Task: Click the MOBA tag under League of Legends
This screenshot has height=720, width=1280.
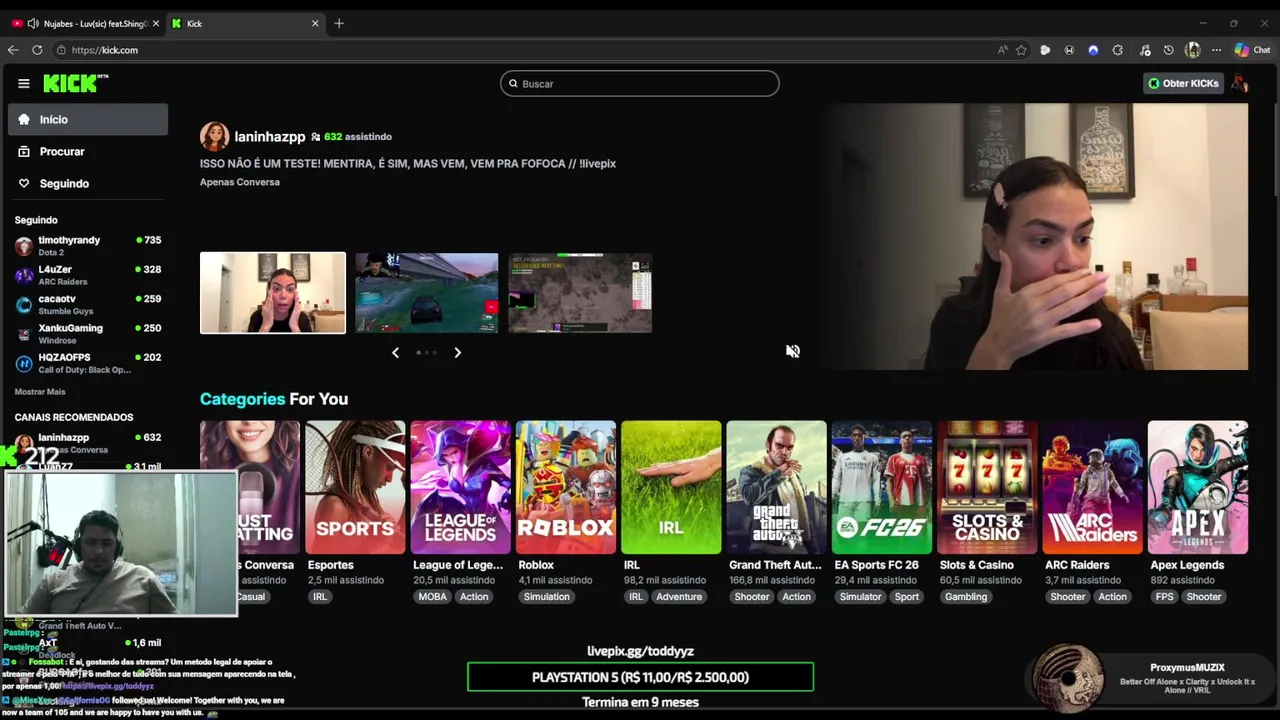Action: coord(432,597)
